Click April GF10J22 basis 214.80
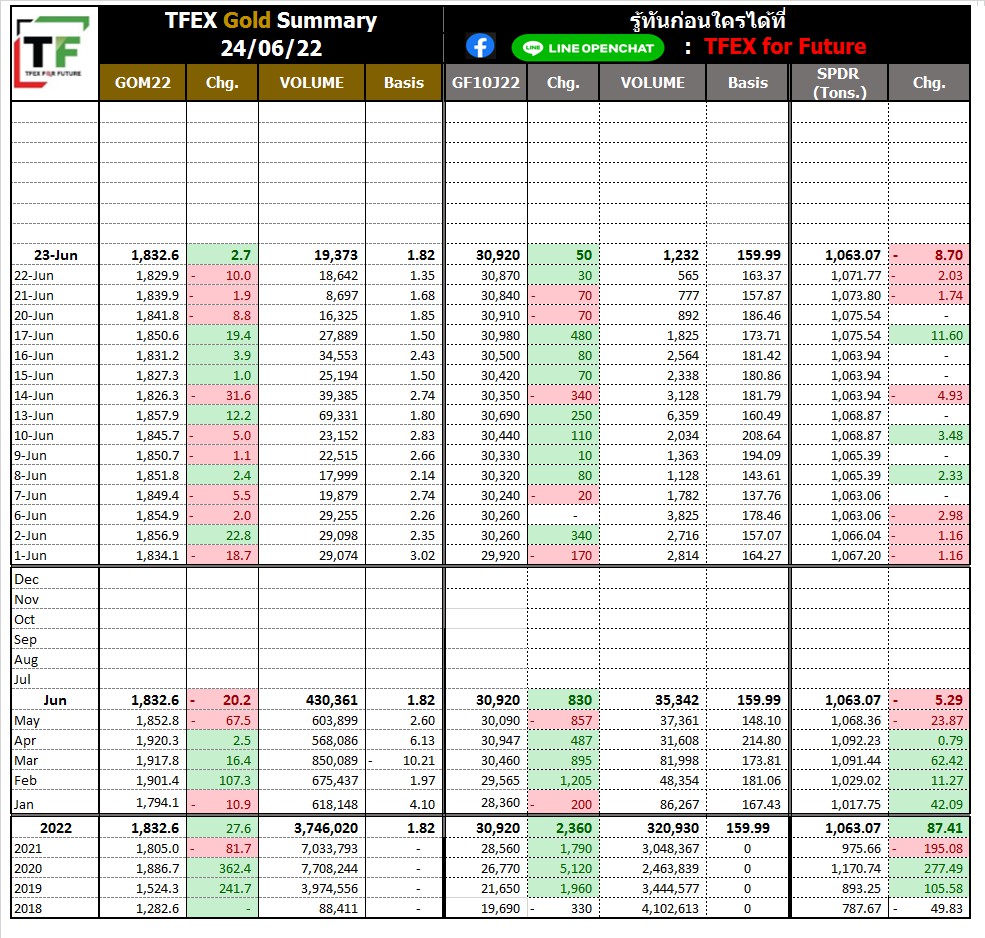This screenshot has width=985, height=938. [761, 740]
